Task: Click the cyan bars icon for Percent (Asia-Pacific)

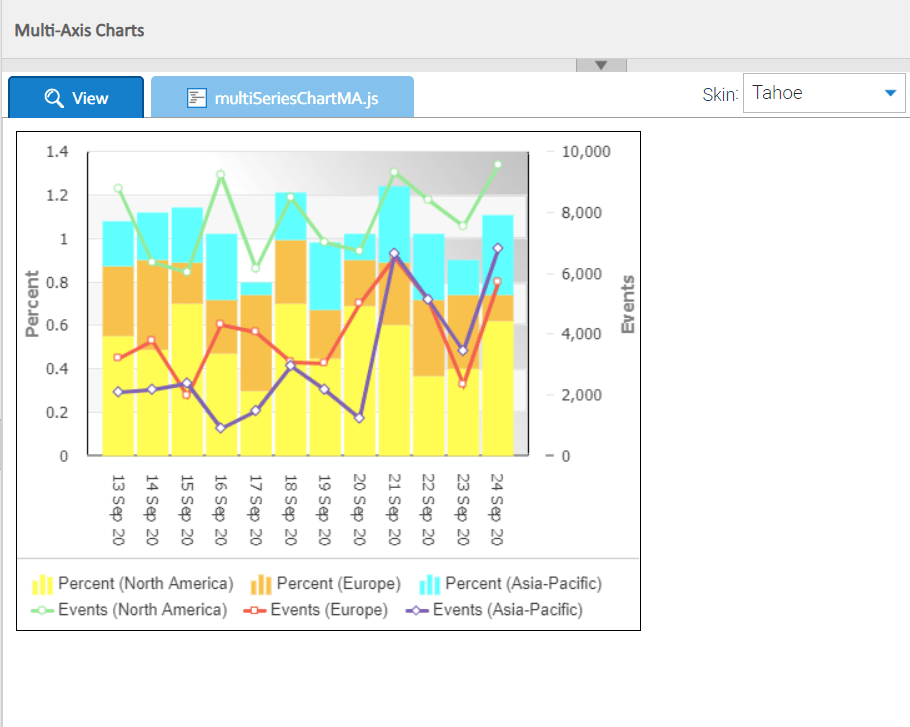Action: click(x=431, y=583)
